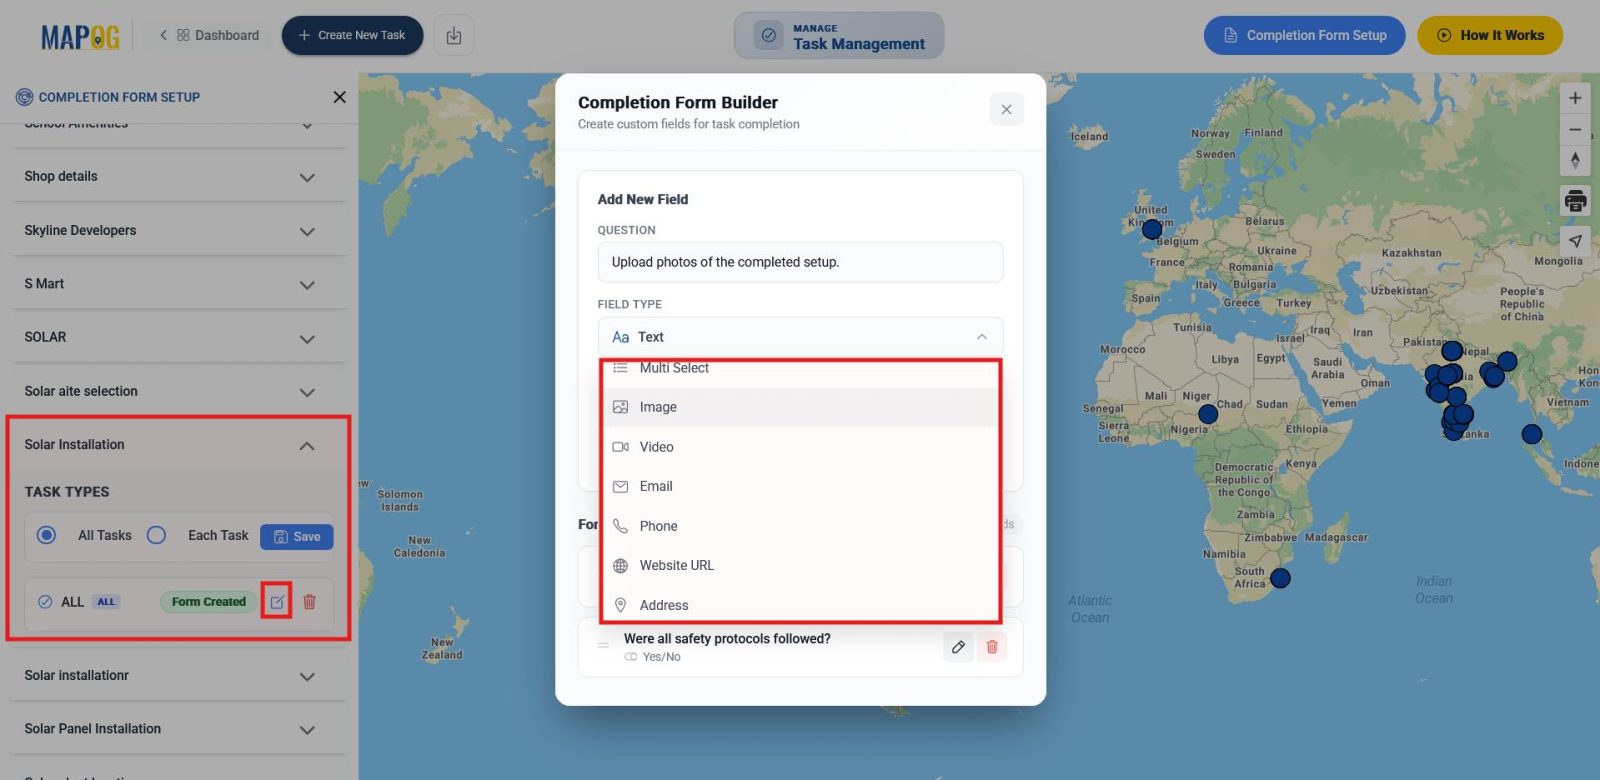Edit the safety protocols question

click(958, 647)
